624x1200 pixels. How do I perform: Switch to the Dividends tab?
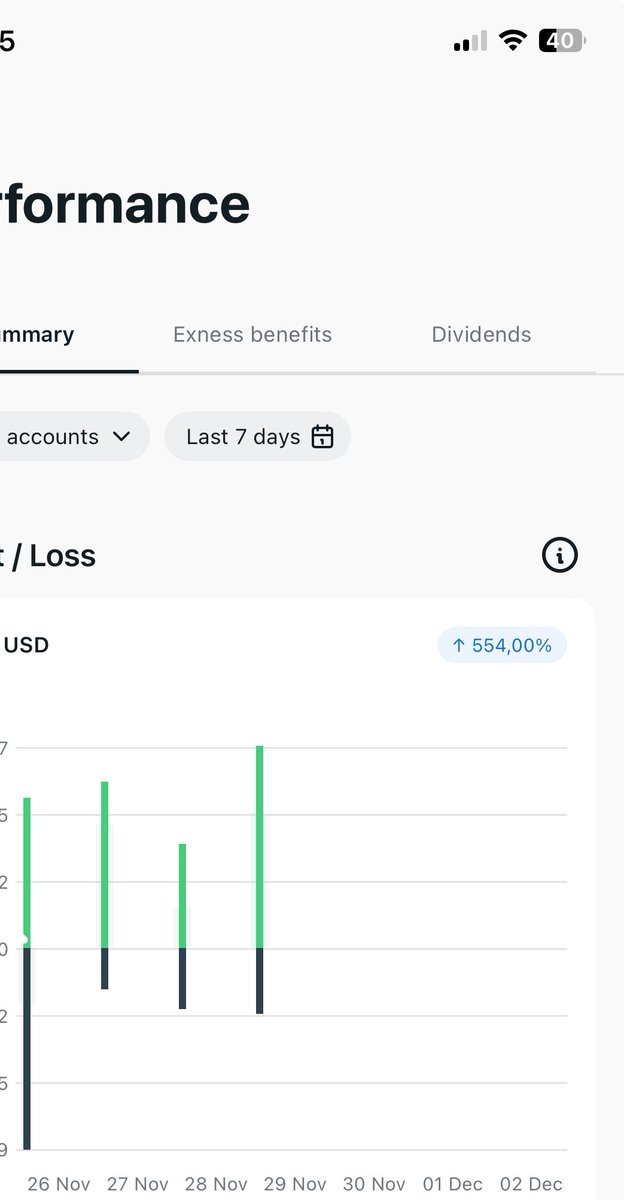481,335
